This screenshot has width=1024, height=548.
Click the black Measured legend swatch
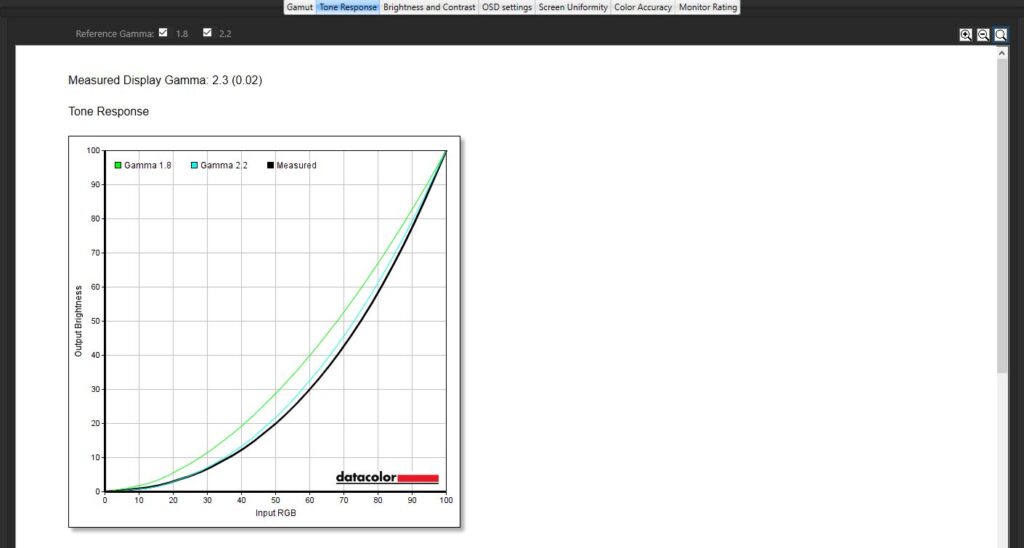[x=270, y=165]
